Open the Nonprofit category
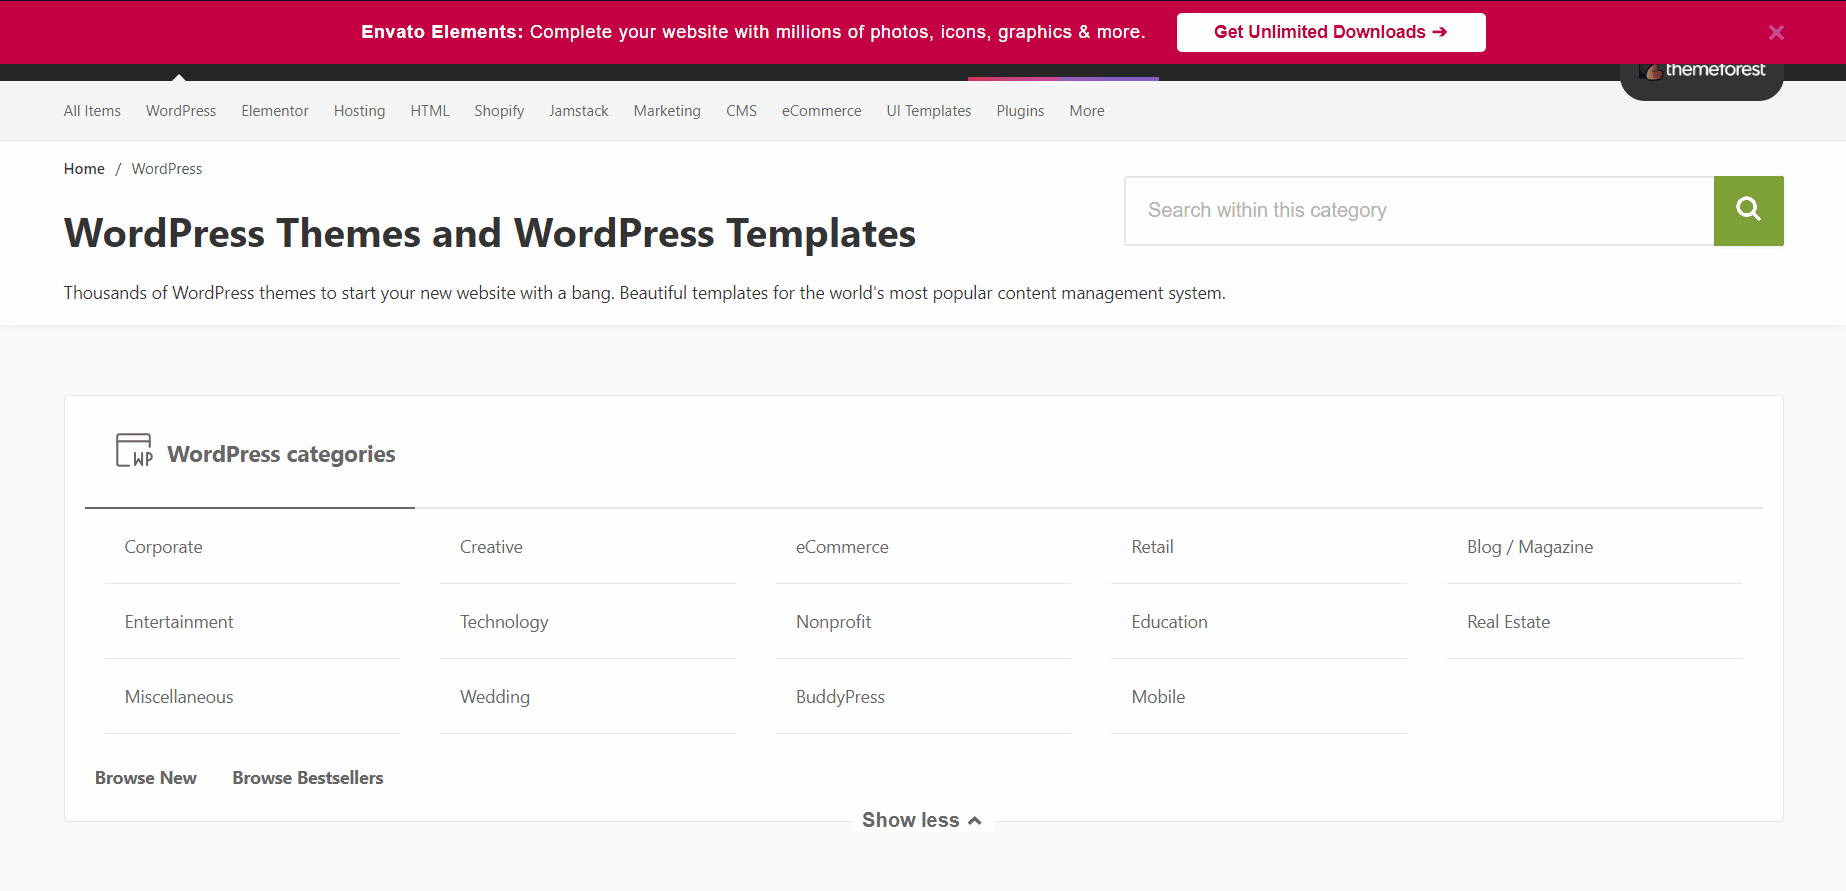This screenshot has width=1846, height=891. [833, 622]
